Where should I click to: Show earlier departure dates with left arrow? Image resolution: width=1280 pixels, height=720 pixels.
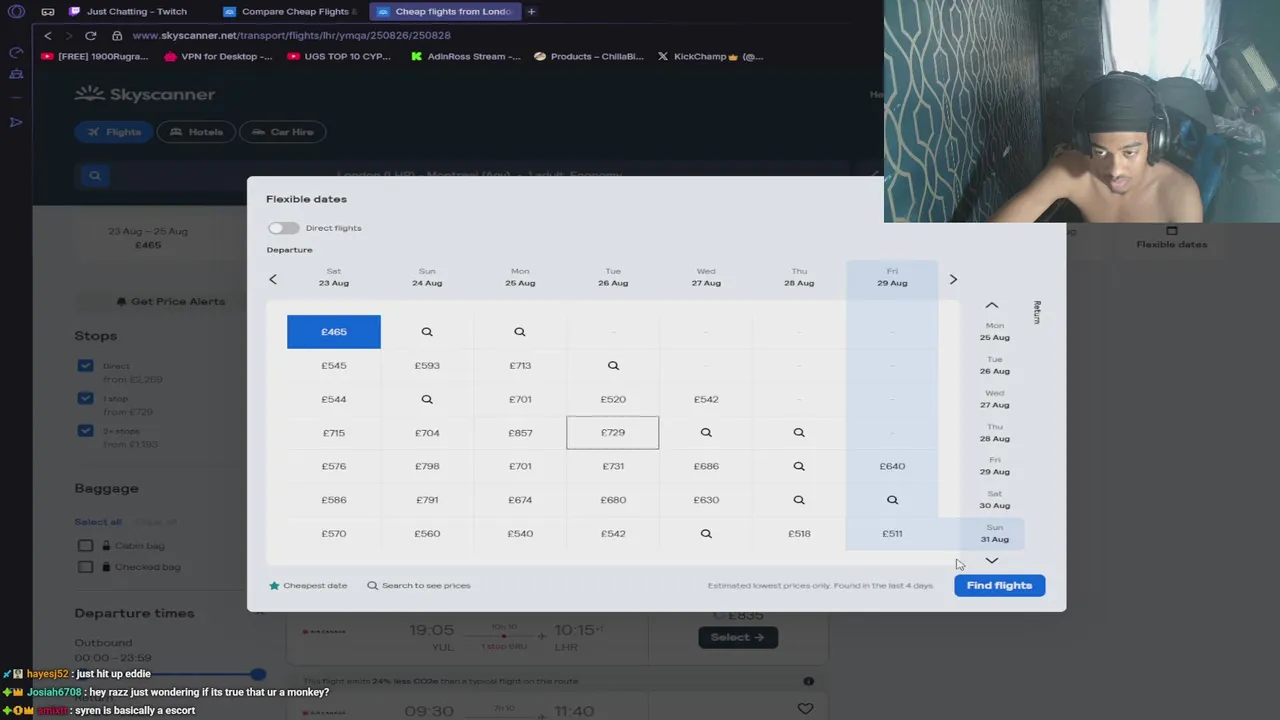coord(273,279)
